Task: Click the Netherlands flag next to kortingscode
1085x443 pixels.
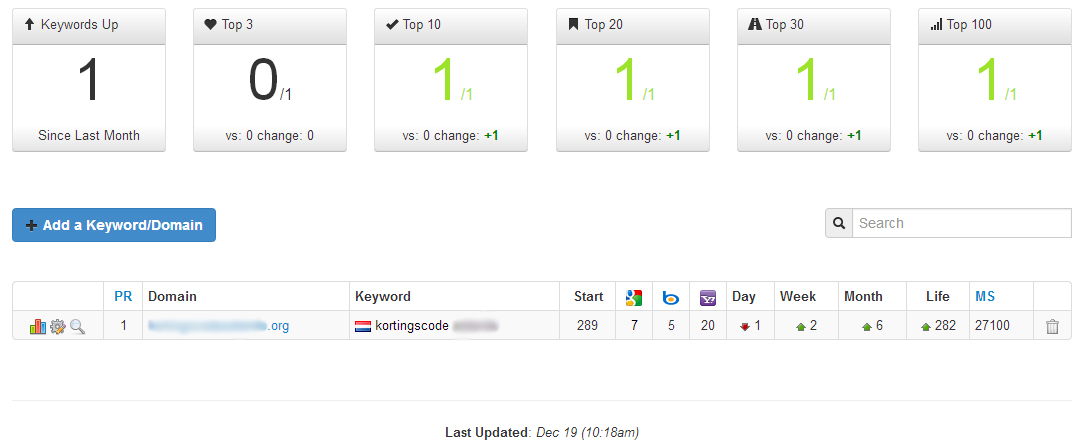Action: click(x=363, y=326)
